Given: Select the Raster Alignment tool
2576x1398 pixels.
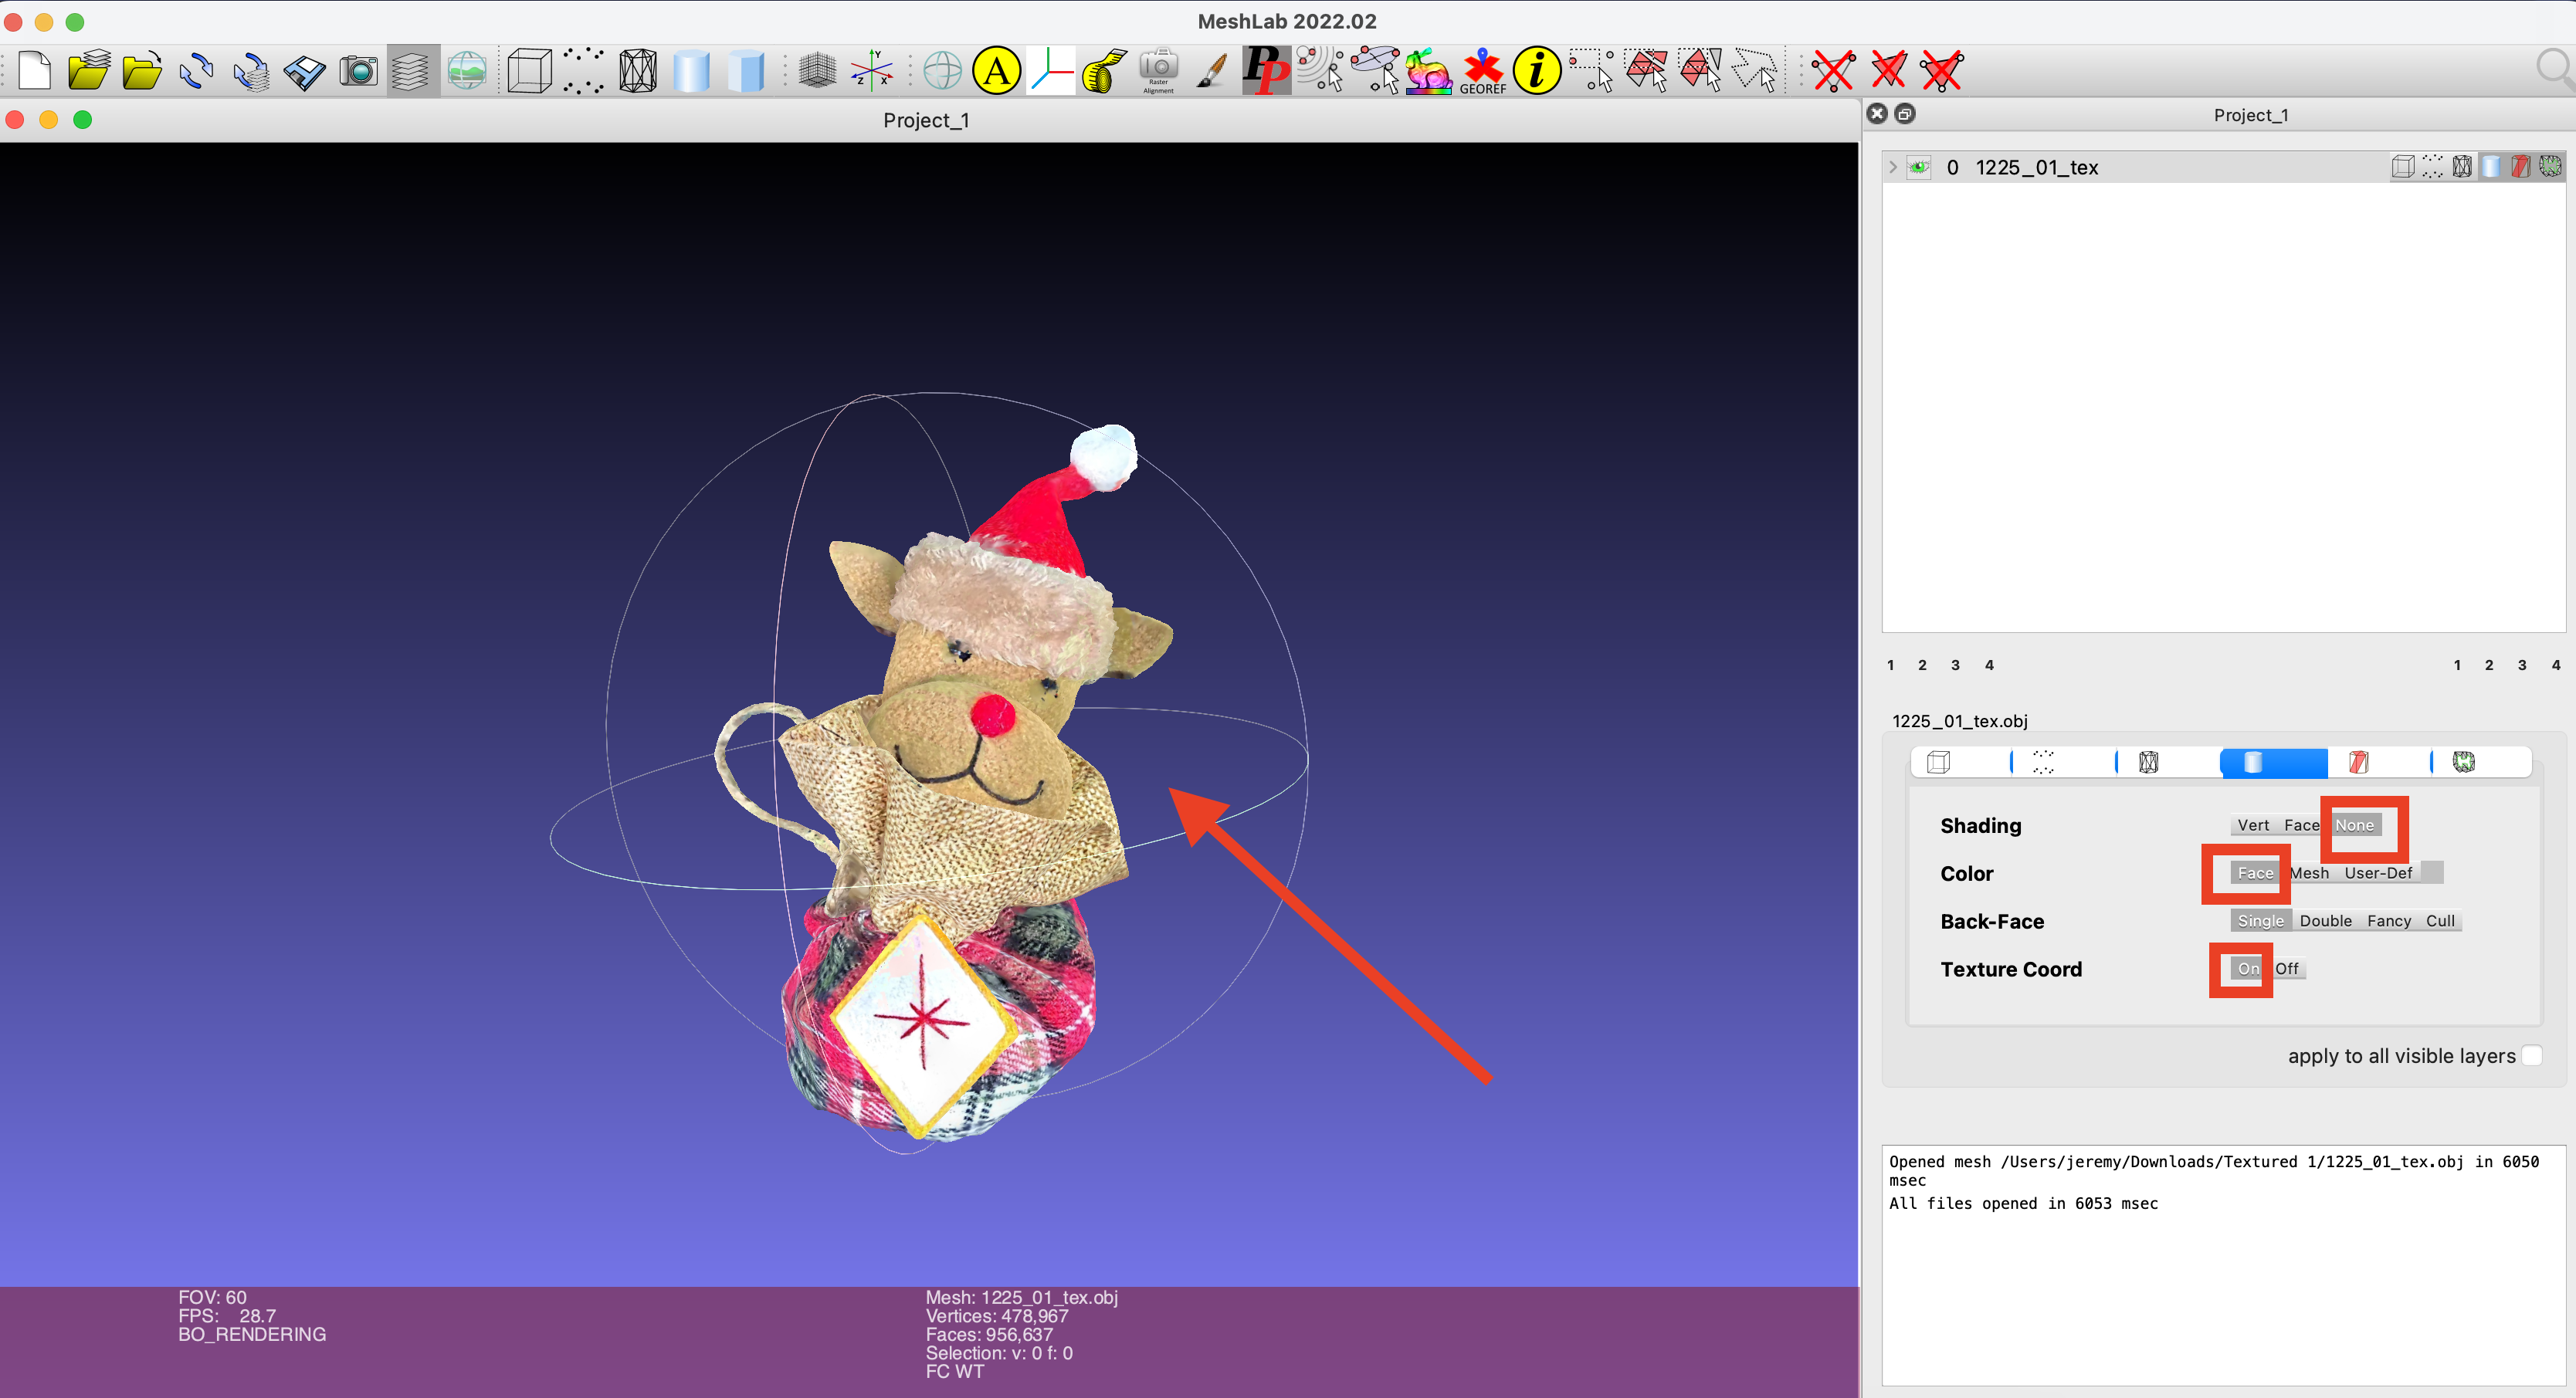Looking at the screenshot, I should [1157, 70].
